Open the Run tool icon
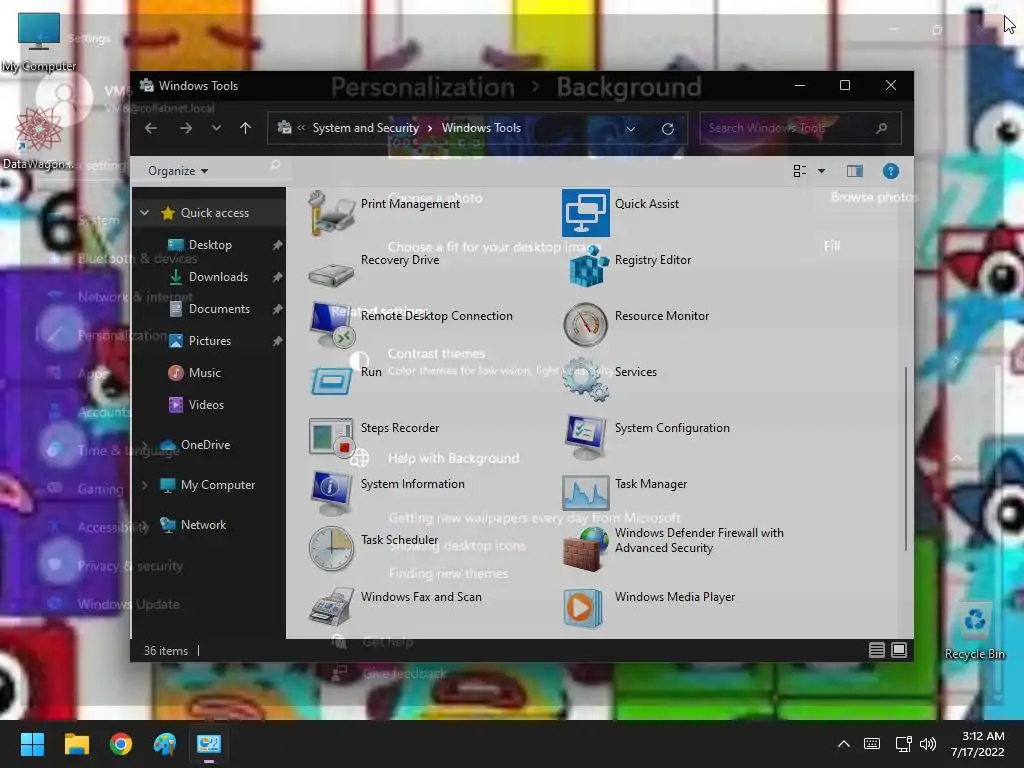Image resolution: width=1024 pixels, height=768 pixels. click(x=332, y=381)
